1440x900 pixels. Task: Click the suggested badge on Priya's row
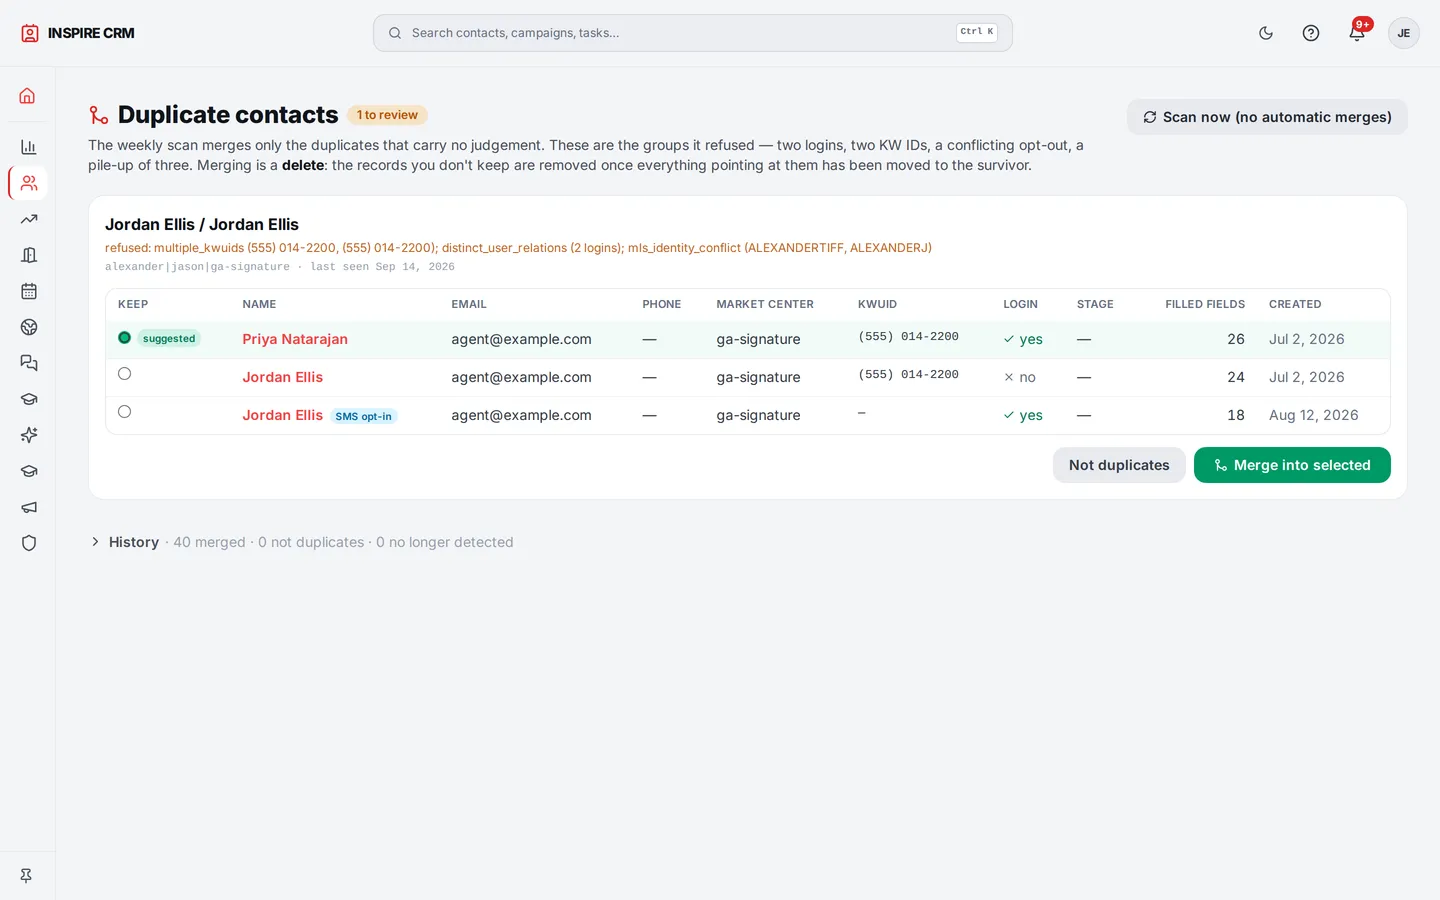pyautogui.click(x=169, y=339)
